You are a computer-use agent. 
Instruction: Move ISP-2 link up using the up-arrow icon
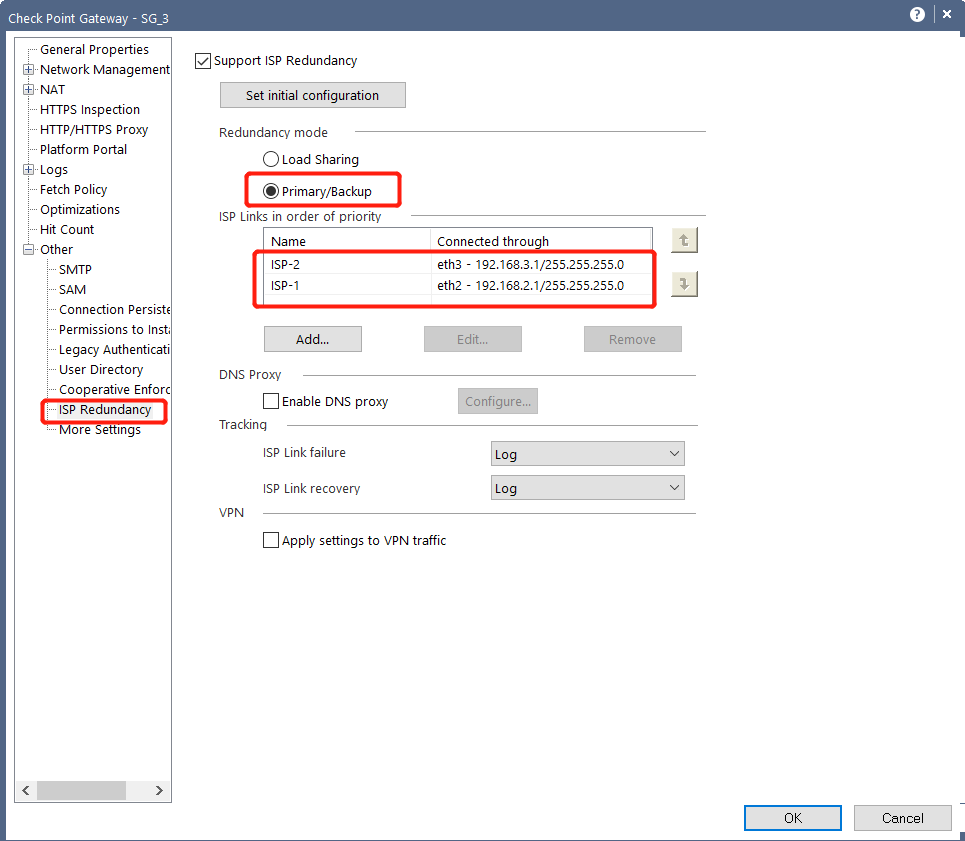pos(684,240)
